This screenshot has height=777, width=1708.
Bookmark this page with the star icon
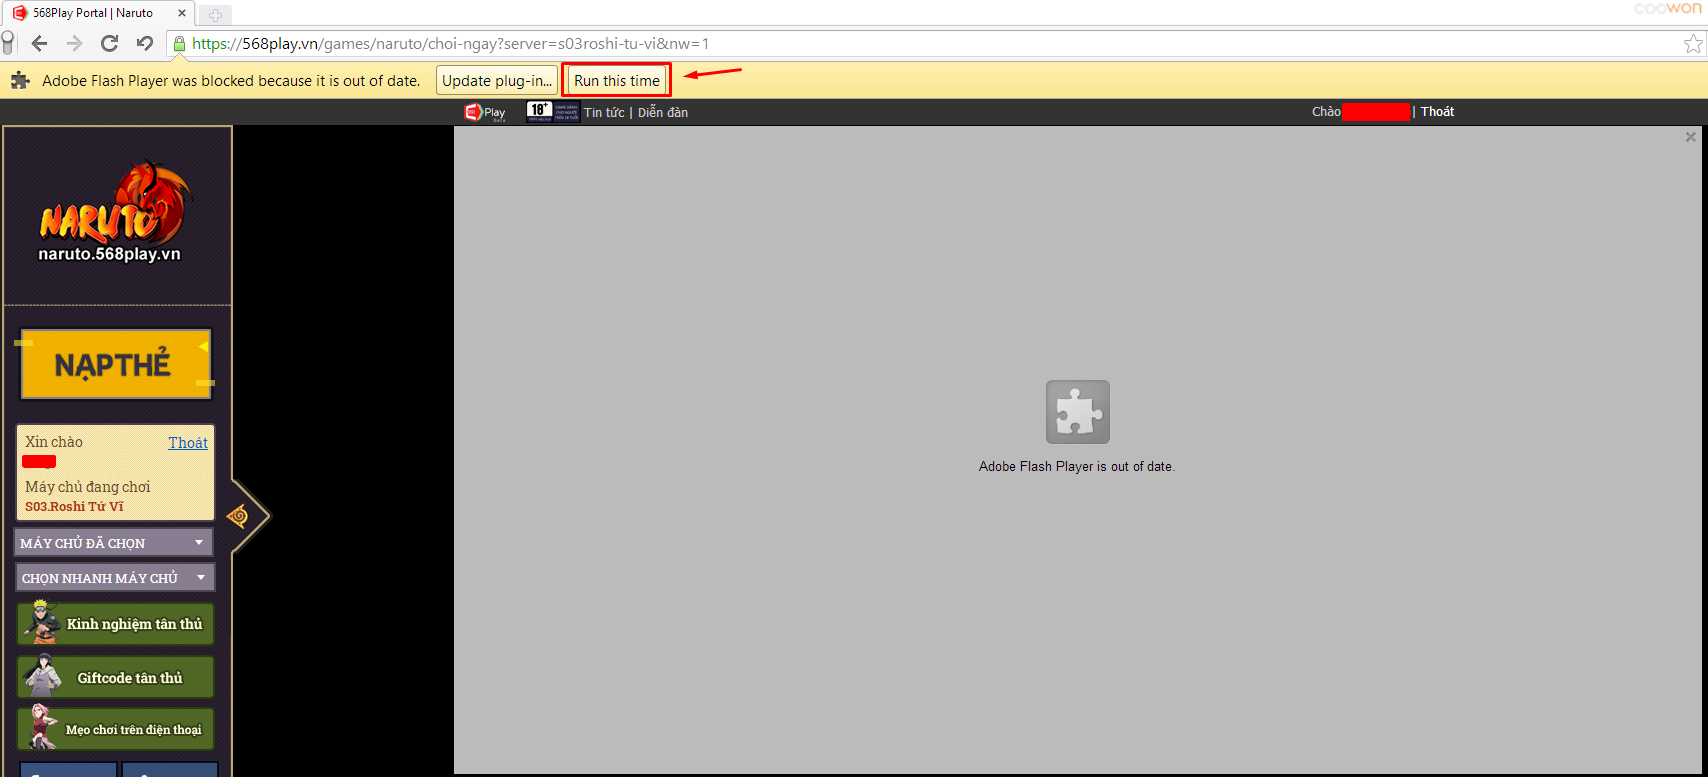tap(1693, 43)
